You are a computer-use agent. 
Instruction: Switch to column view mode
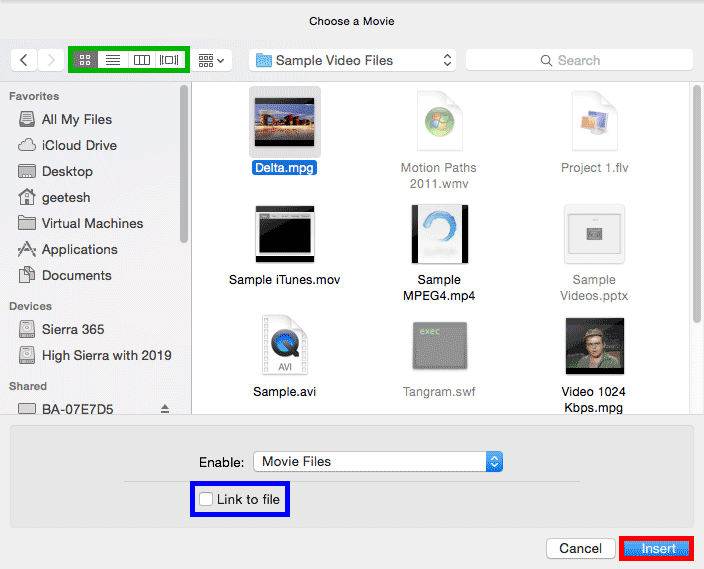click(x=142, y=60)
